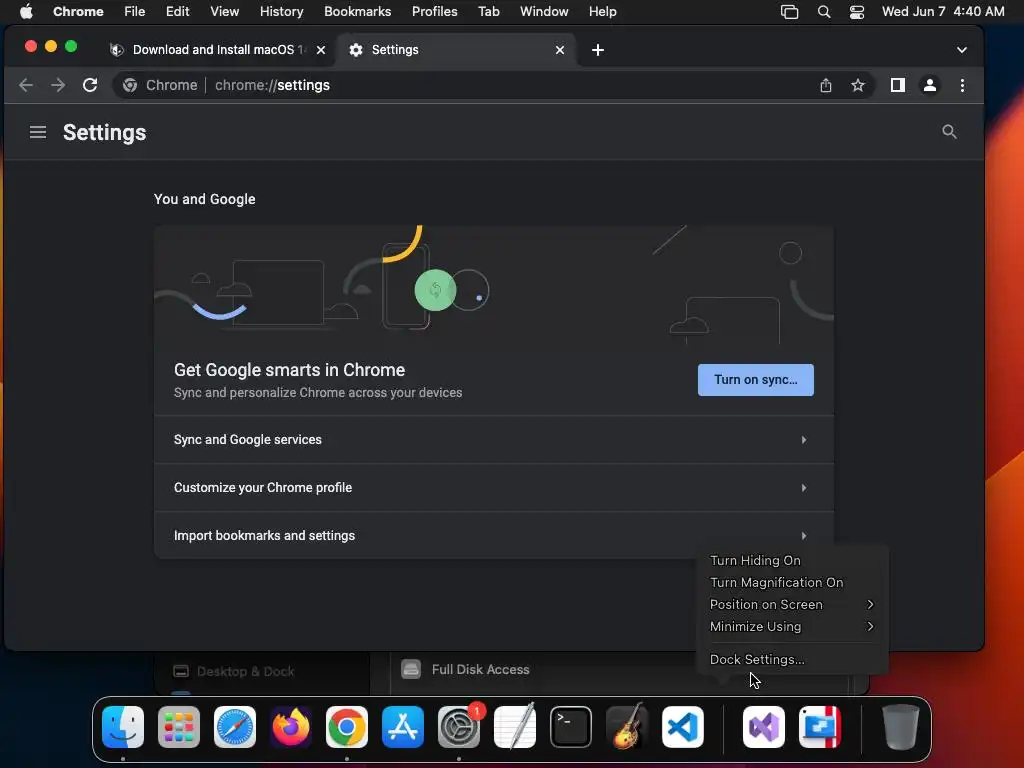Click the date and time in menu bar

943,11
